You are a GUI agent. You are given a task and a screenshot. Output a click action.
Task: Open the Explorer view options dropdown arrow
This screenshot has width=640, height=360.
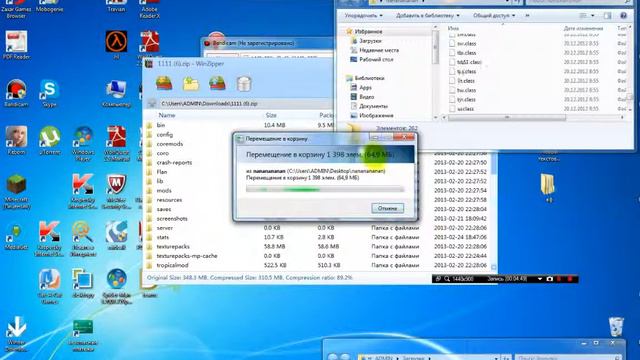pos(592,16)
